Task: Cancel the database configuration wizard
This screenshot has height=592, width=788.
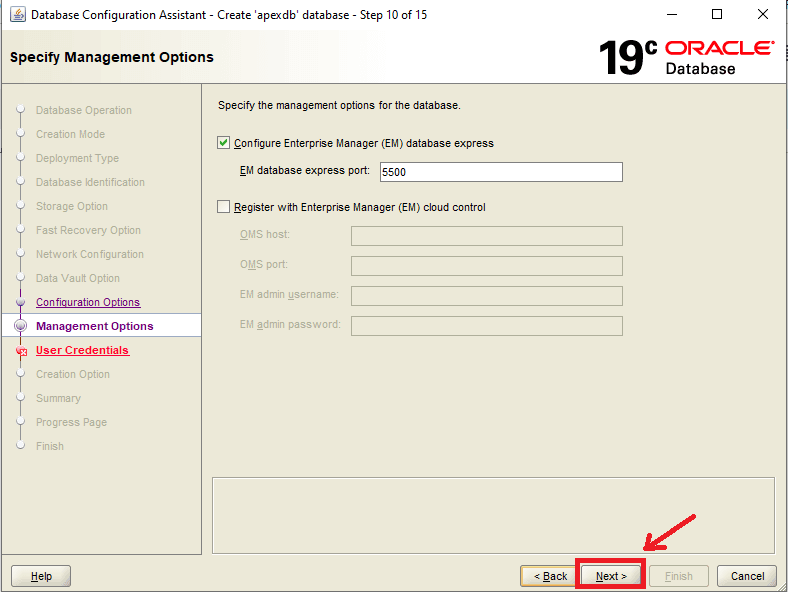Action: point(747,576)
